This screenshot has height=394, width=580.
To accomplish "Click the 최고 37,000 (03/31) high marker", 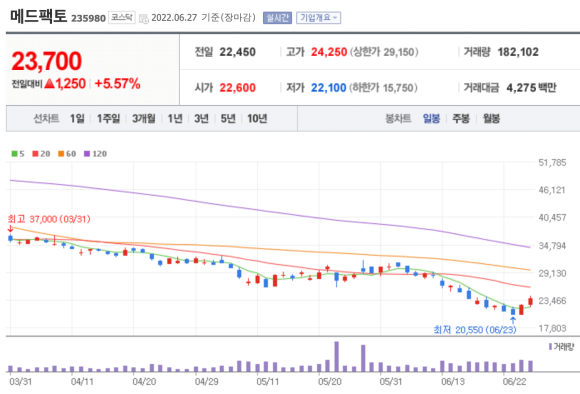I will pyautogui.click(x=49, y=219).
